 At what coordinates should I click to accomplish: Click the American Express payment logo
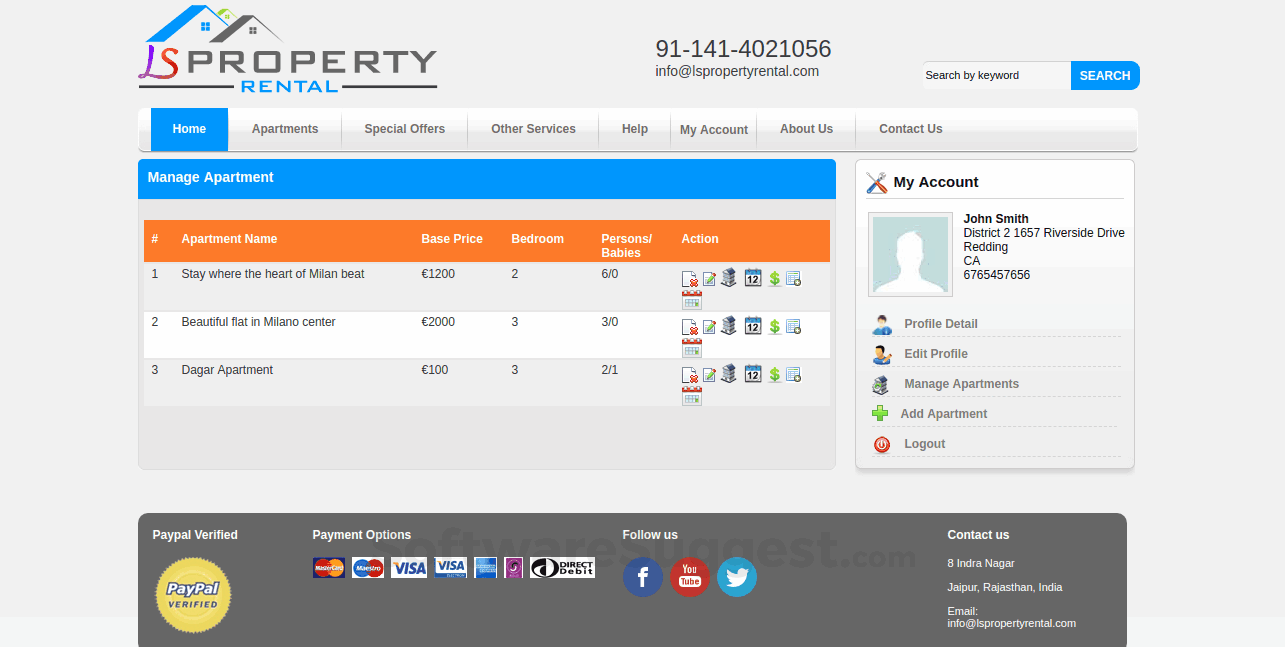[486, 568]
